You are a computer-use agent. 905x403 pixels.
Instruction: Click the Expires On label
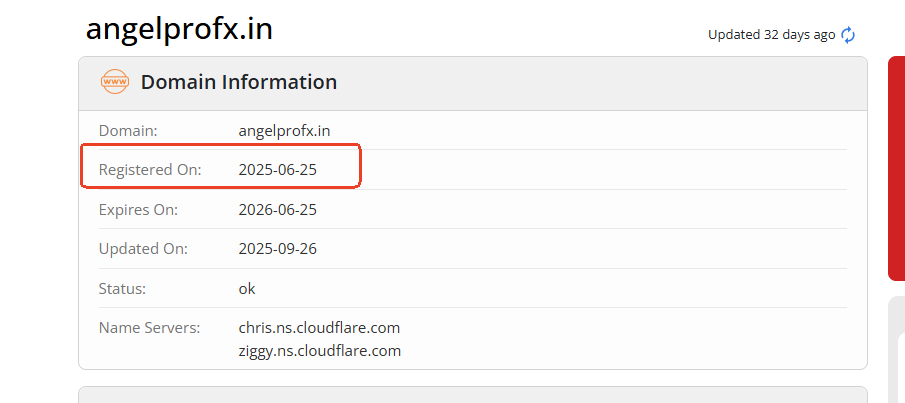point(138,210)
